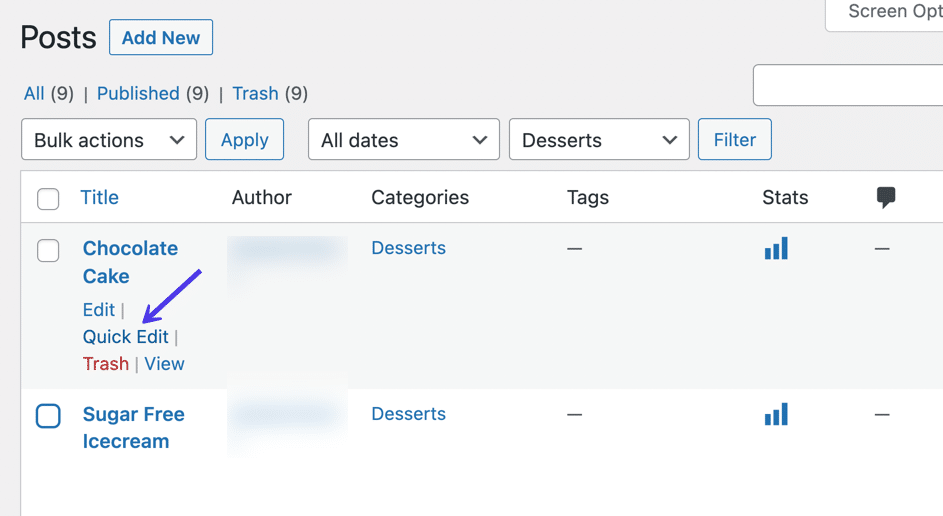This screenshot has width=943, height=516.
Task: Open Quick Edit for Chocolate Cake
Action: 125,337
